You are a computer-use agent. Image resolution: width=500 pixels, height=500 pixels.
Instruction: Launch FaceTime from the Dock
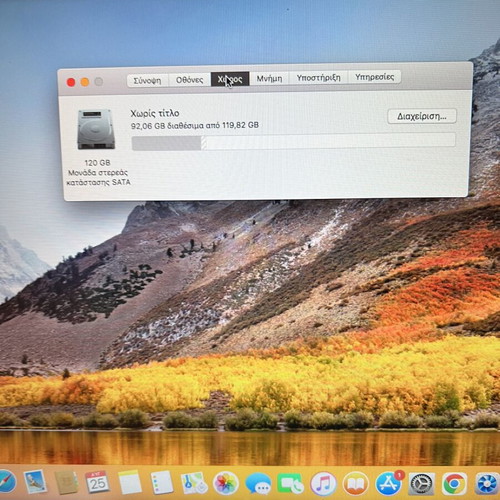click(x=291, y=484)
